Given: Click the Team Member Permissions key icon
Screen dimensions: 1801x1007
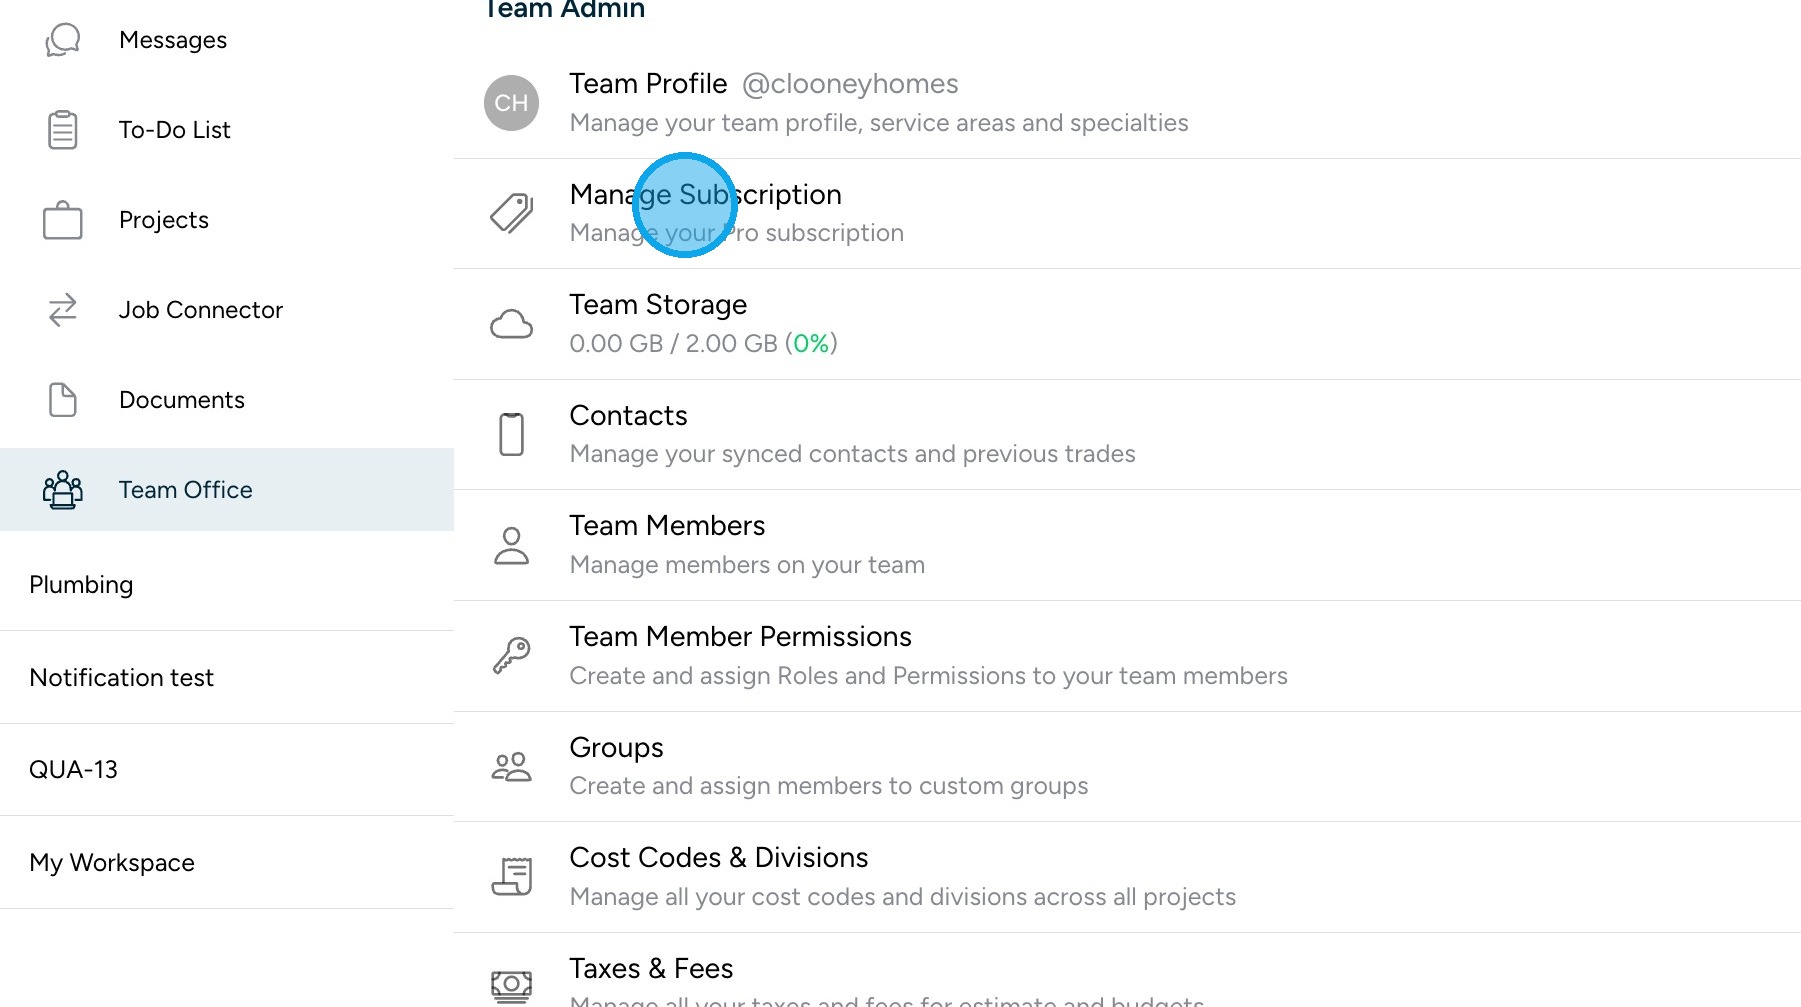Looking at the screenshot, I should pos(511,656).
